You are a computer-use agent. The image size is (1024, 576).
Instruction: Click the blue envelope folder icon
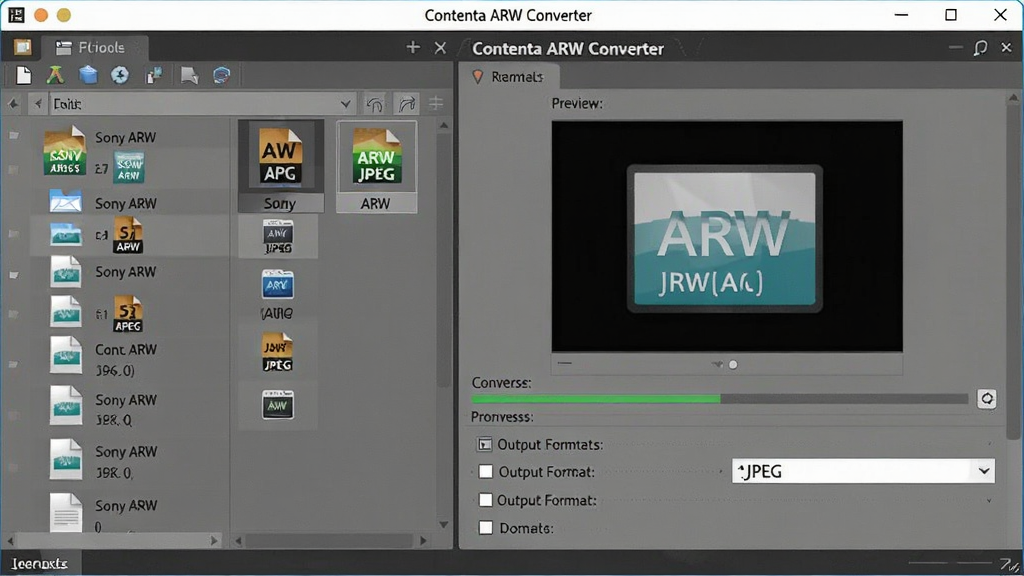tap(66, 201)
